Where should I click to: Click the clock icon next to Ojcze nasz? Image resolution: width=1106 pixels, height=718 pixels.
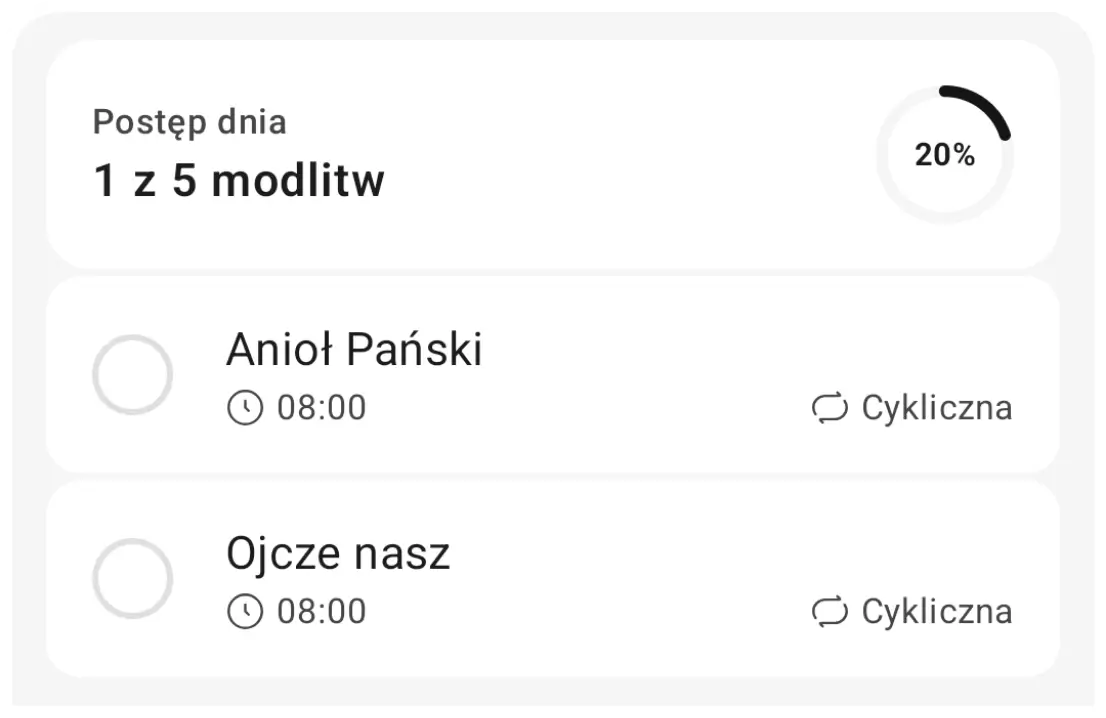243,610
